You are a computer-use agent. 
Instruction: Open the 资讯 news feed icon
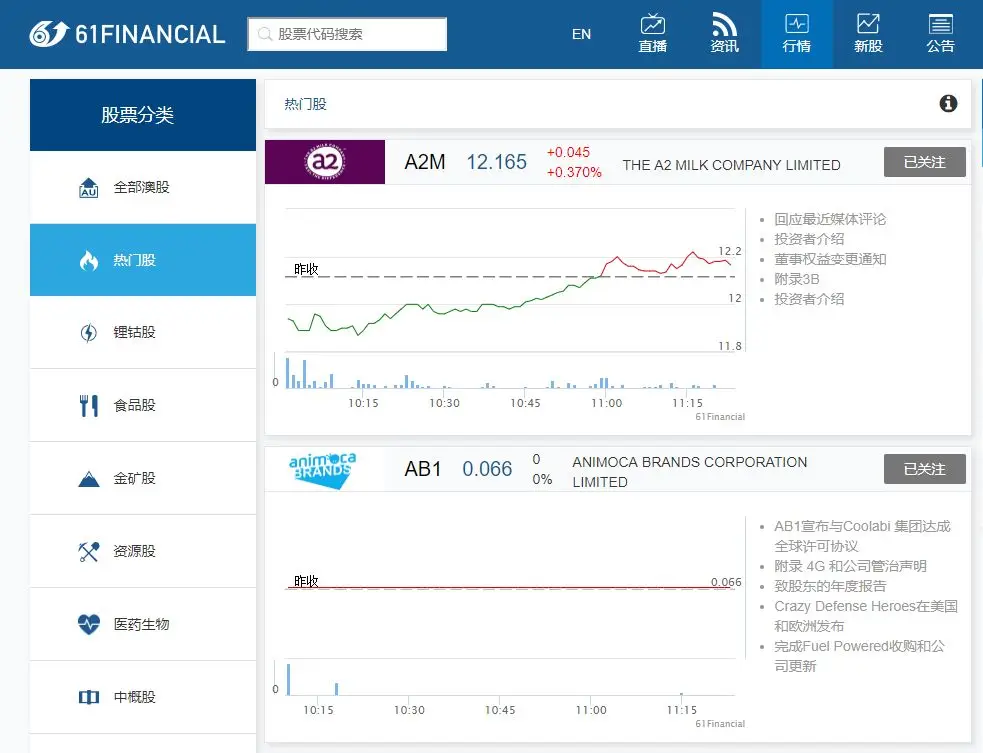tap(724, 34)
